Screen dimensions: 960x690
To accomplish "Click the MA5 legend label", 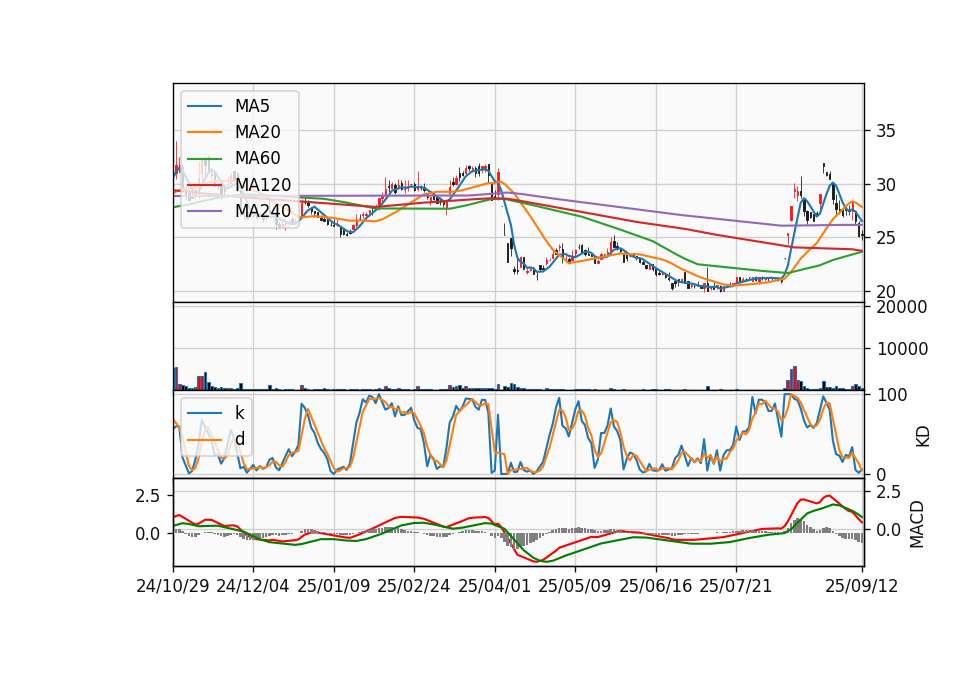I will [252, 106].
